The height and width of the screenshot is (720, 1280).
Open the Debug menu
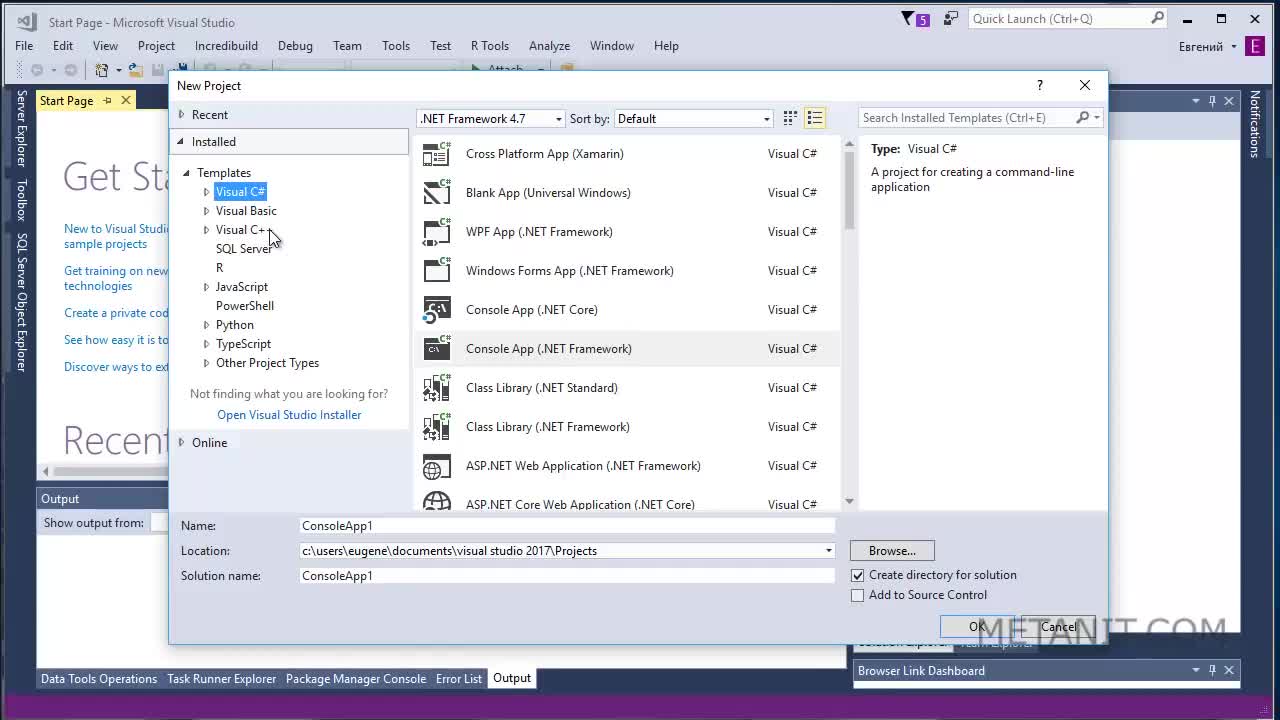(295, 46)
